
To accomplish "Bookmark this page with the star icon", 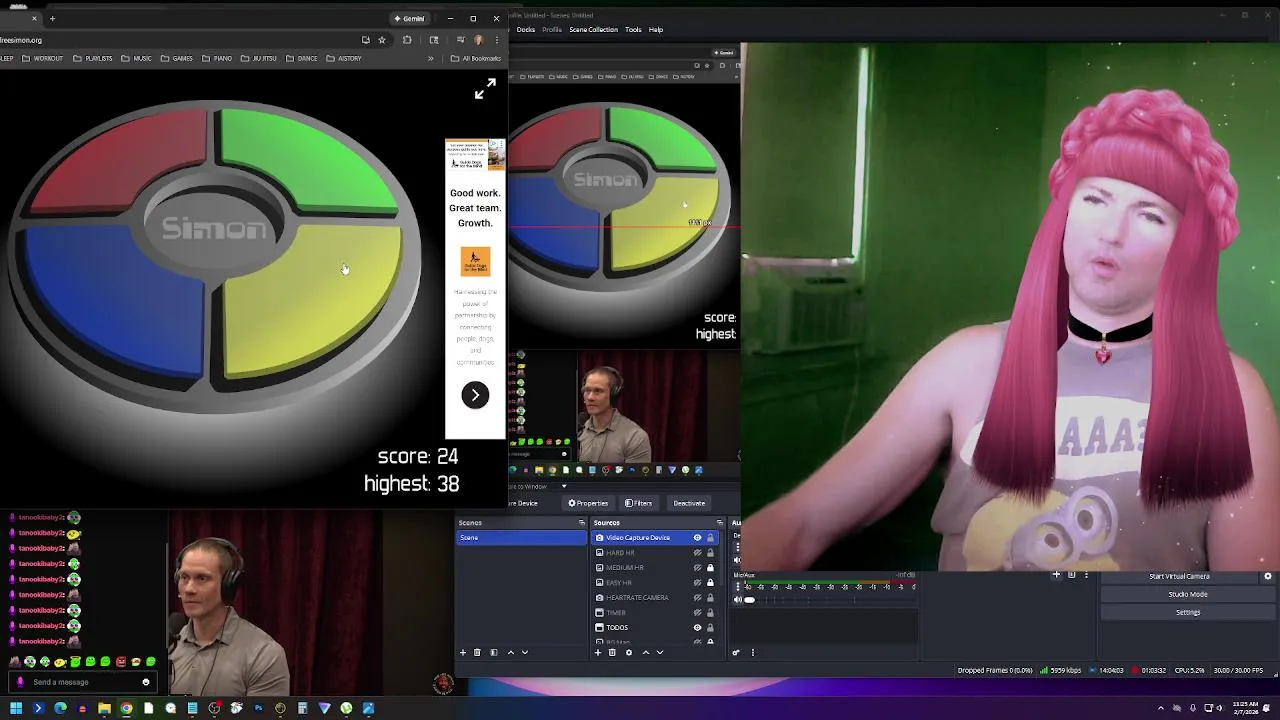I will coord(381,40).
